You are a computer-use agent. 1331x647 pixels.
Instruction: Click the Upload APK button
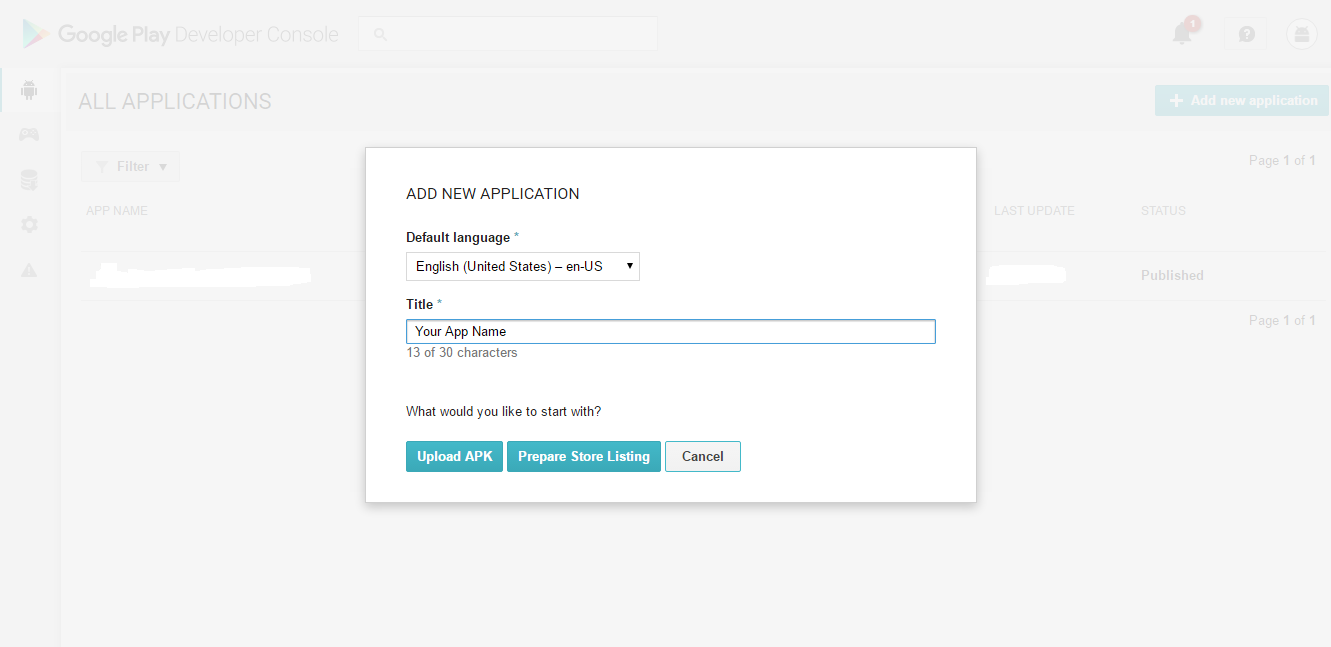[x=454, y=456]
